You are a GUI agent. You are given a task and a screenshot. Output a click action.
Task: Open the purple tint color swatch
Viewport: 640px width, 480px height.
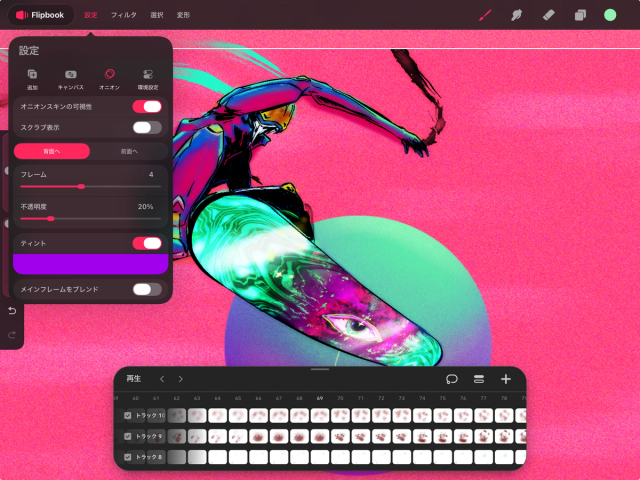(x=91, y=264)
